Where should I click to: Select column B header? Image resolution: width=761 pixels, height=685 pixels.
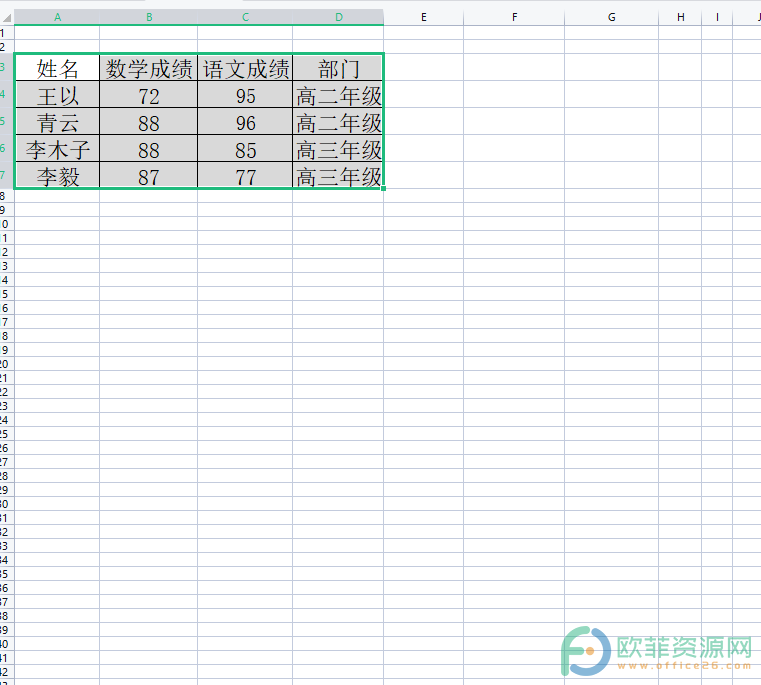click(149, 17)
